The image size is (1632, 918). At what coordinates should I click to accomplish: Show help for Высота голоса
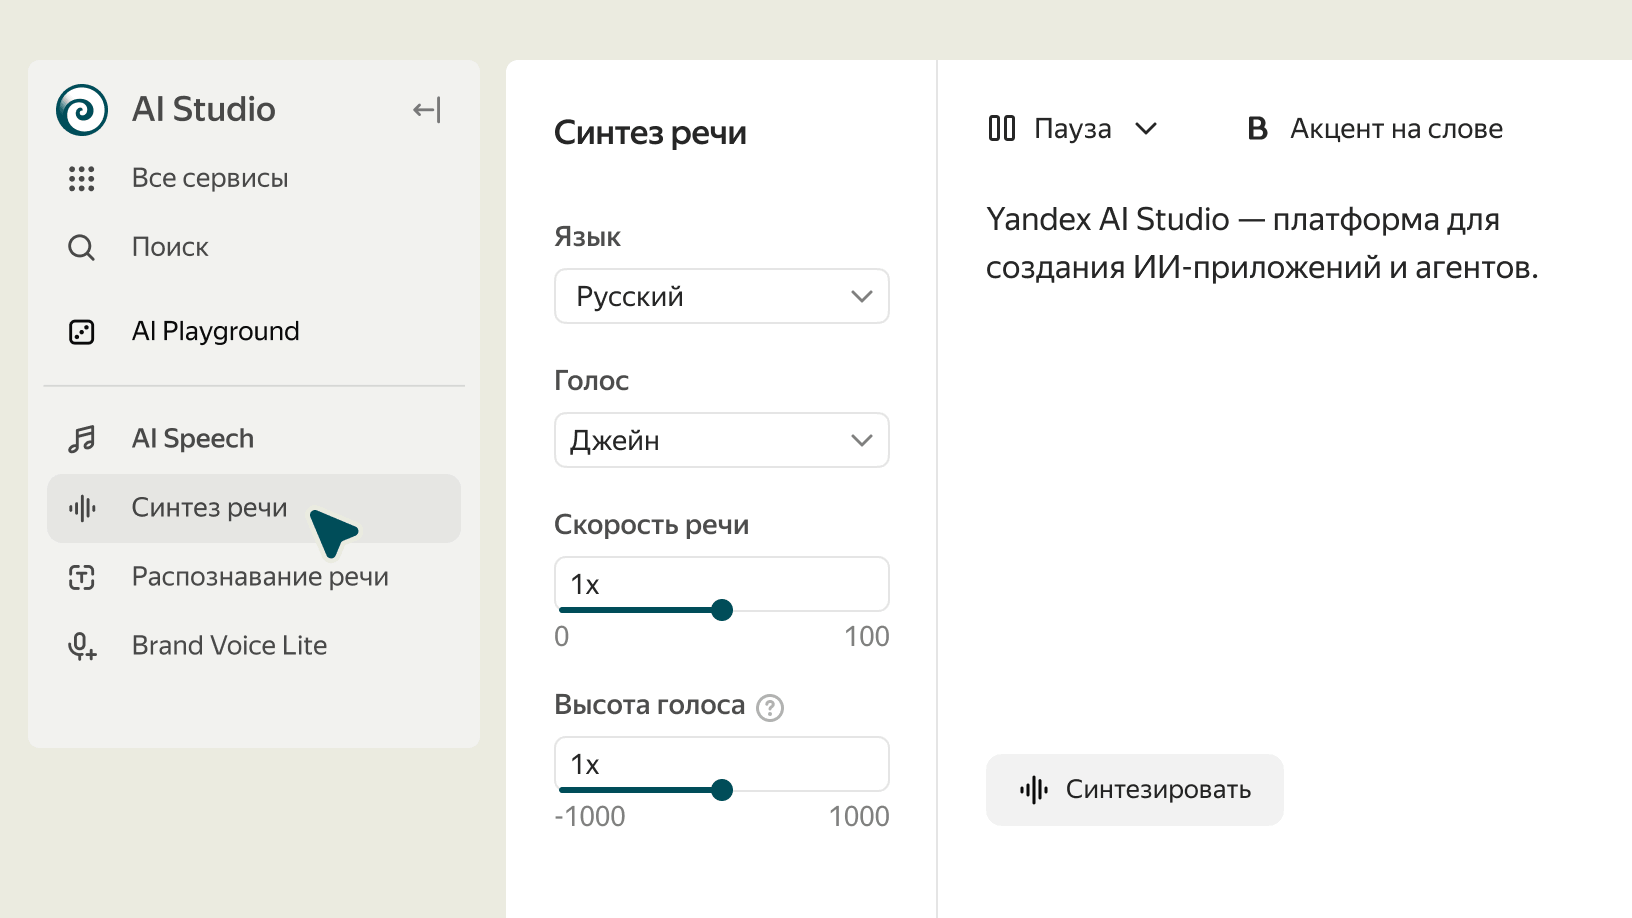pos(770,708)
